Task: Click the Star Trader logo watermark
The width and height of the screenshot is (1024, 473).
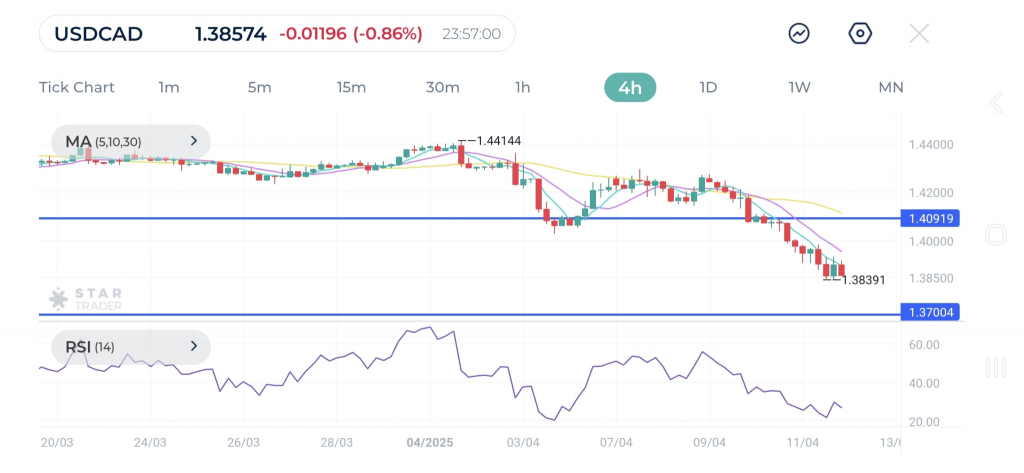Action: (86, 298)
